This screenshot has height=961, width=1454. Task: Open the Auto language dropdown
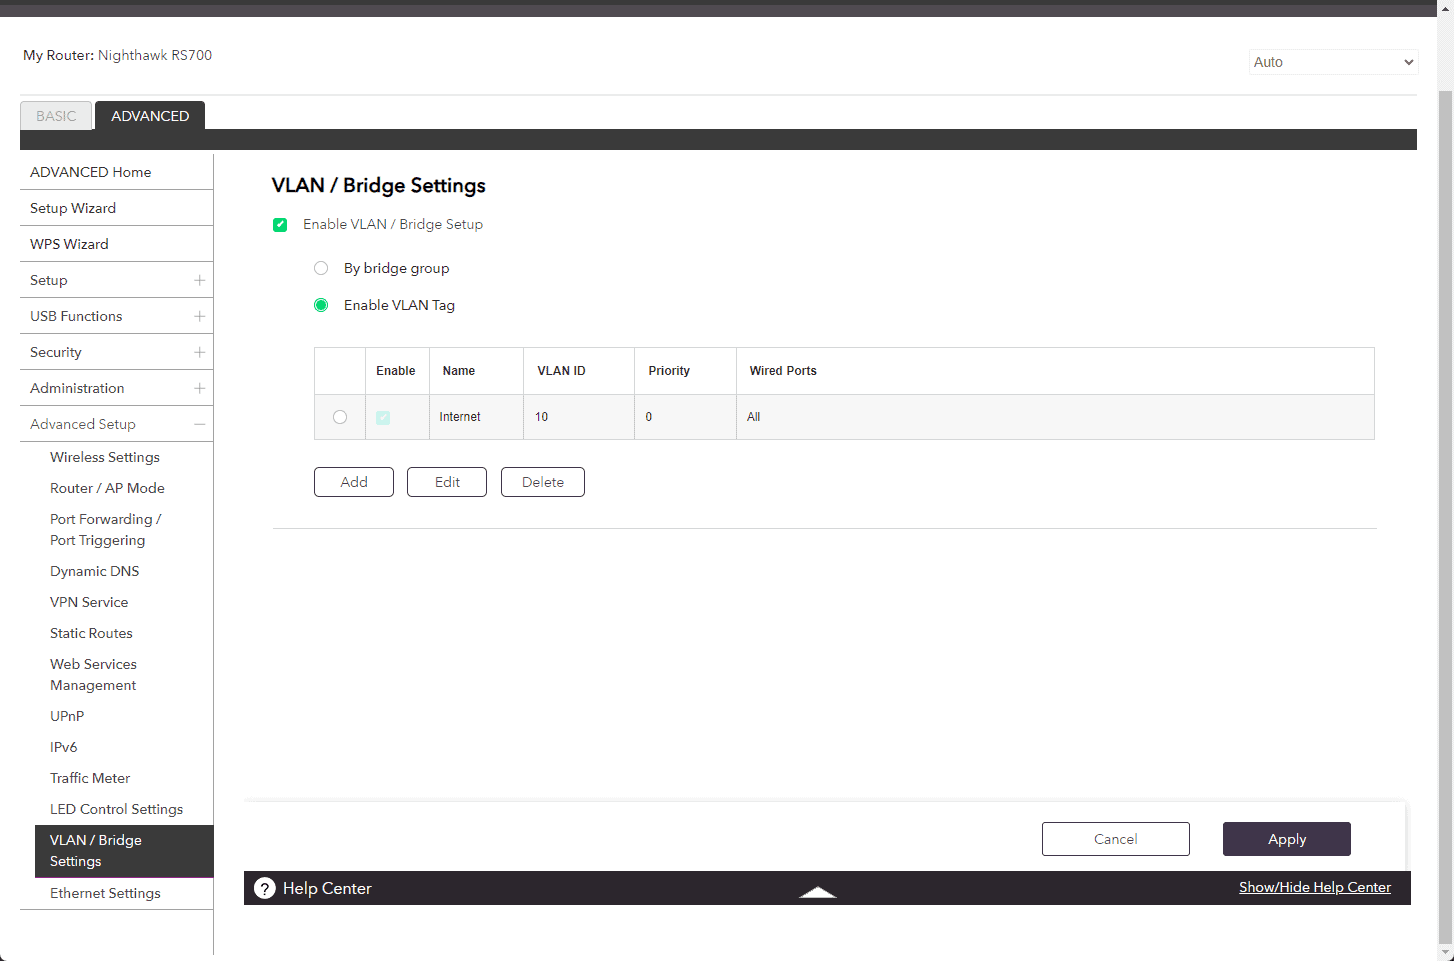[x=1333, y=62]
